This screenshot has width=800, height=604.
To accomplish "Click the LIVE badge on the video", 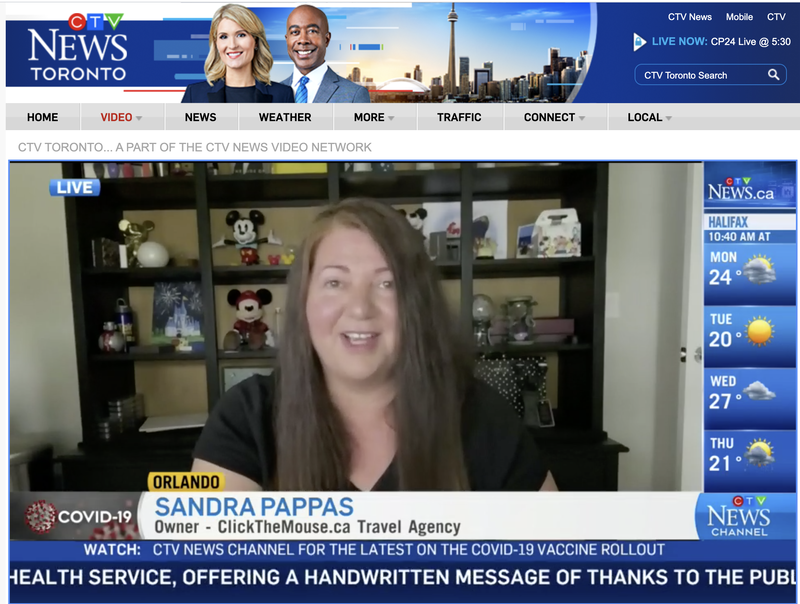I will tap(74, 188).
